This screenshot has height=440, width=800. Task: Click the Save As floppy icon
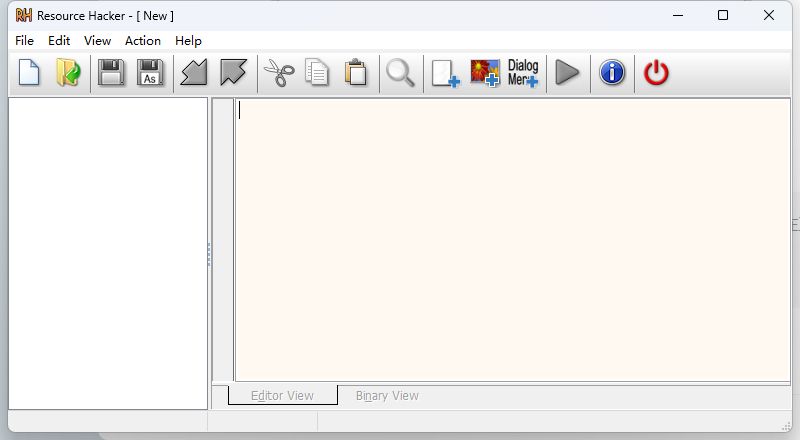(x=150, y=73)
